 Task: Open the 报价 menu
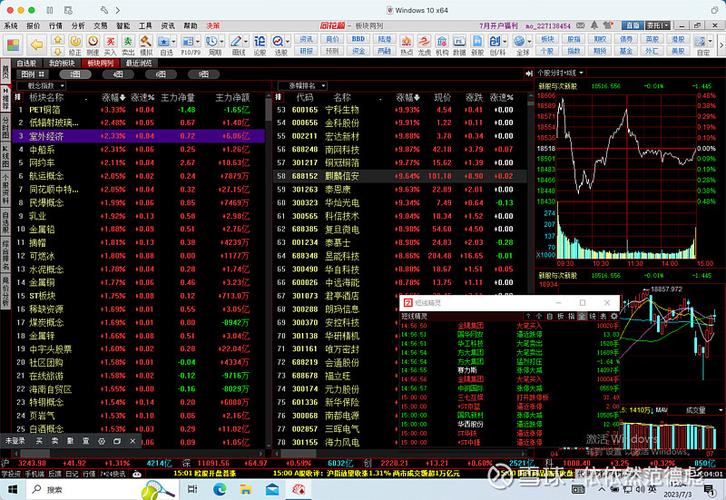click(33, 26)
